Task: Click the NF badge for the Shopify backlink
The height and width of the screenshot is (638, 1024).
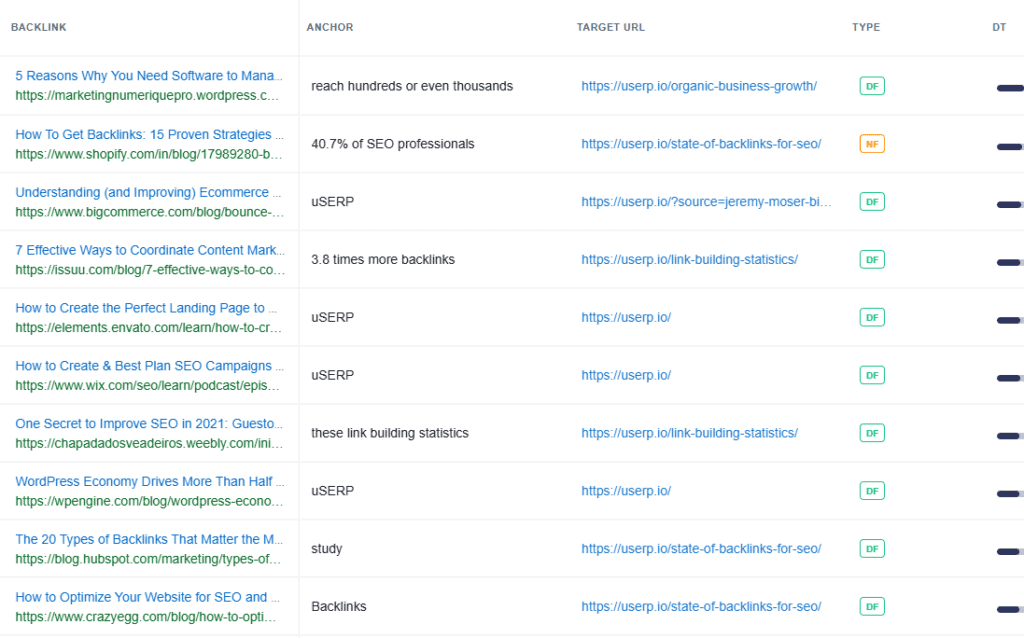Action: (x=872, y=144)
